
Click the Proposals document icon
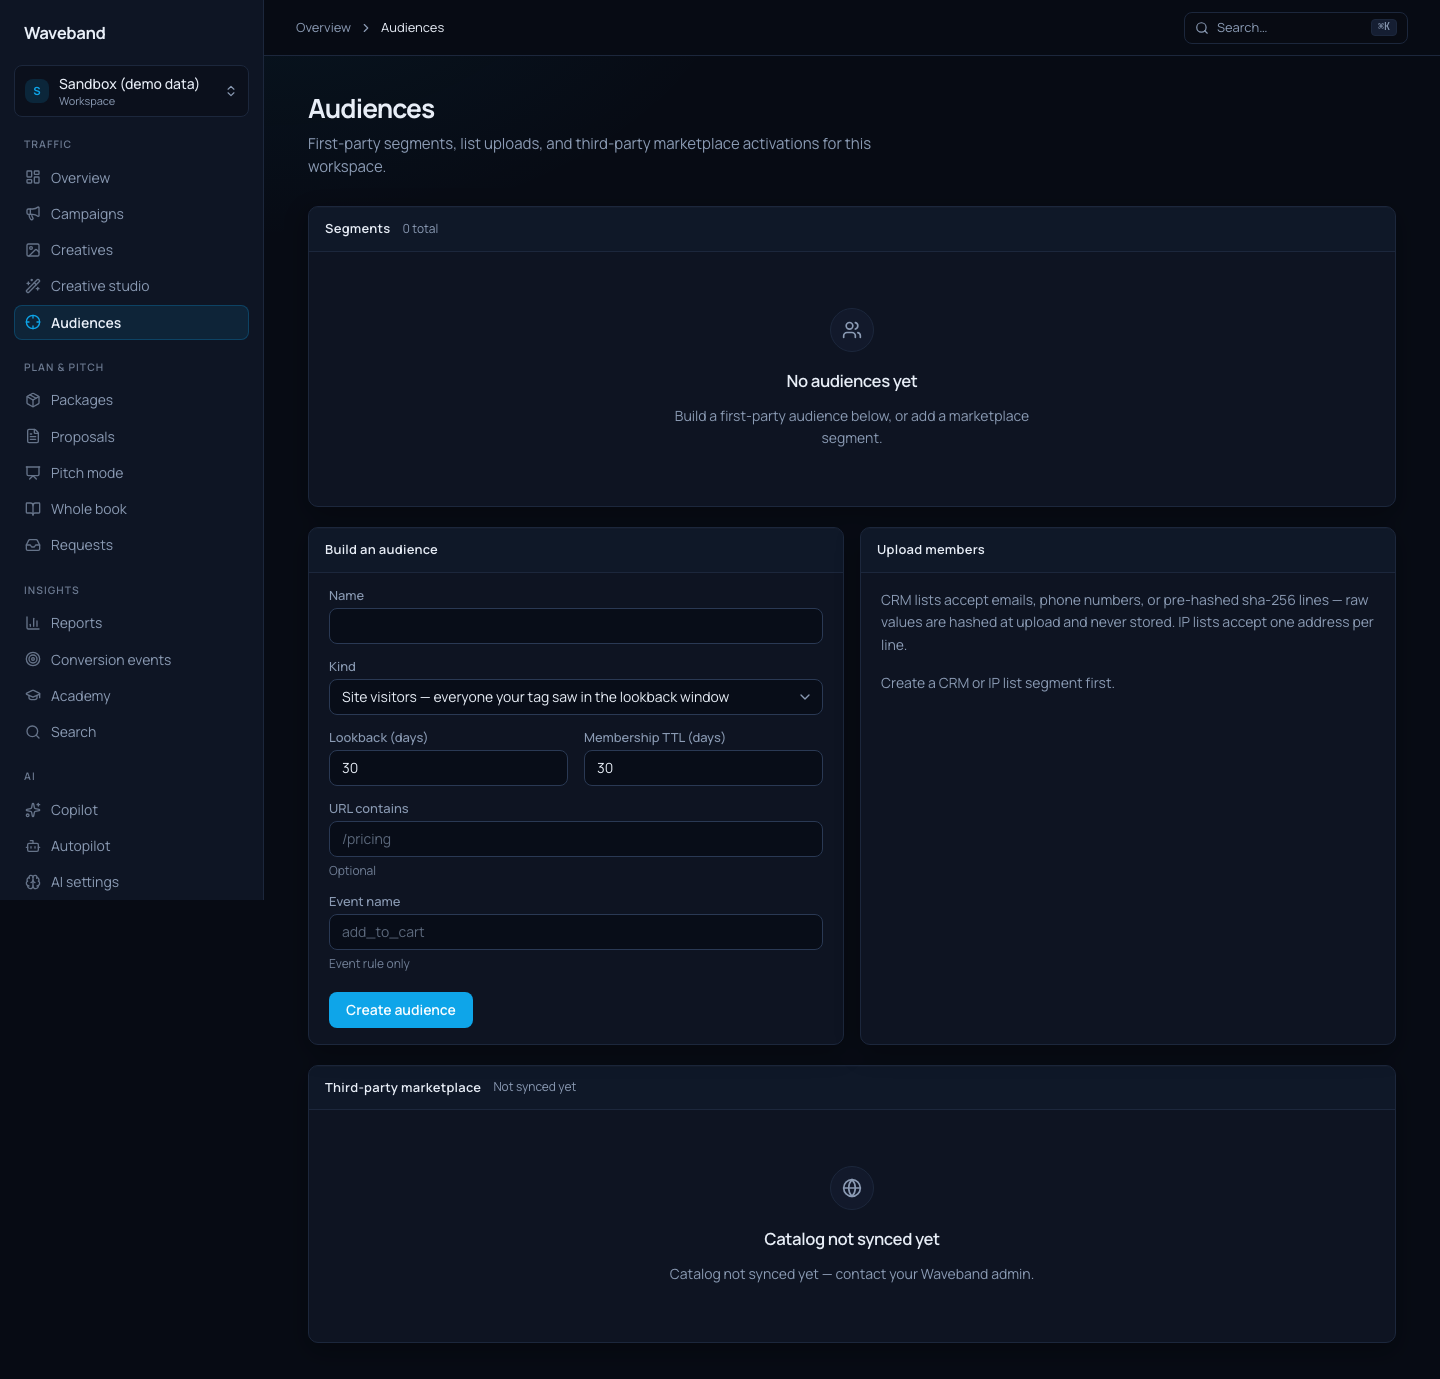33,437
